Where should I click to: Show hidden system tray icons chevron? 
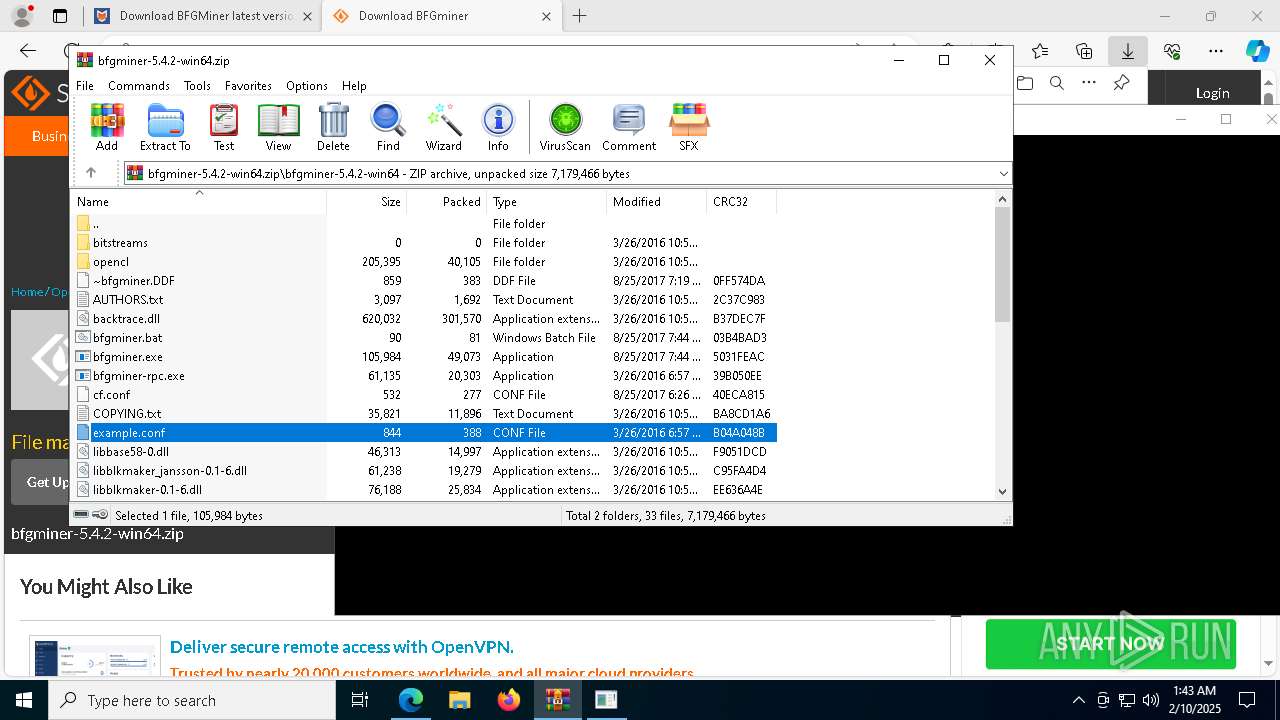click(x=1078, y=700)
